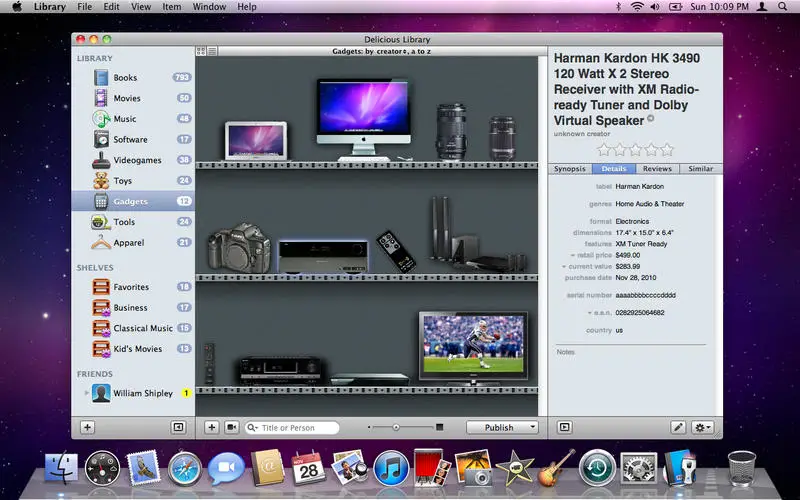
Task: Open Spotlight search in menu bar
Action: [782, 7]
